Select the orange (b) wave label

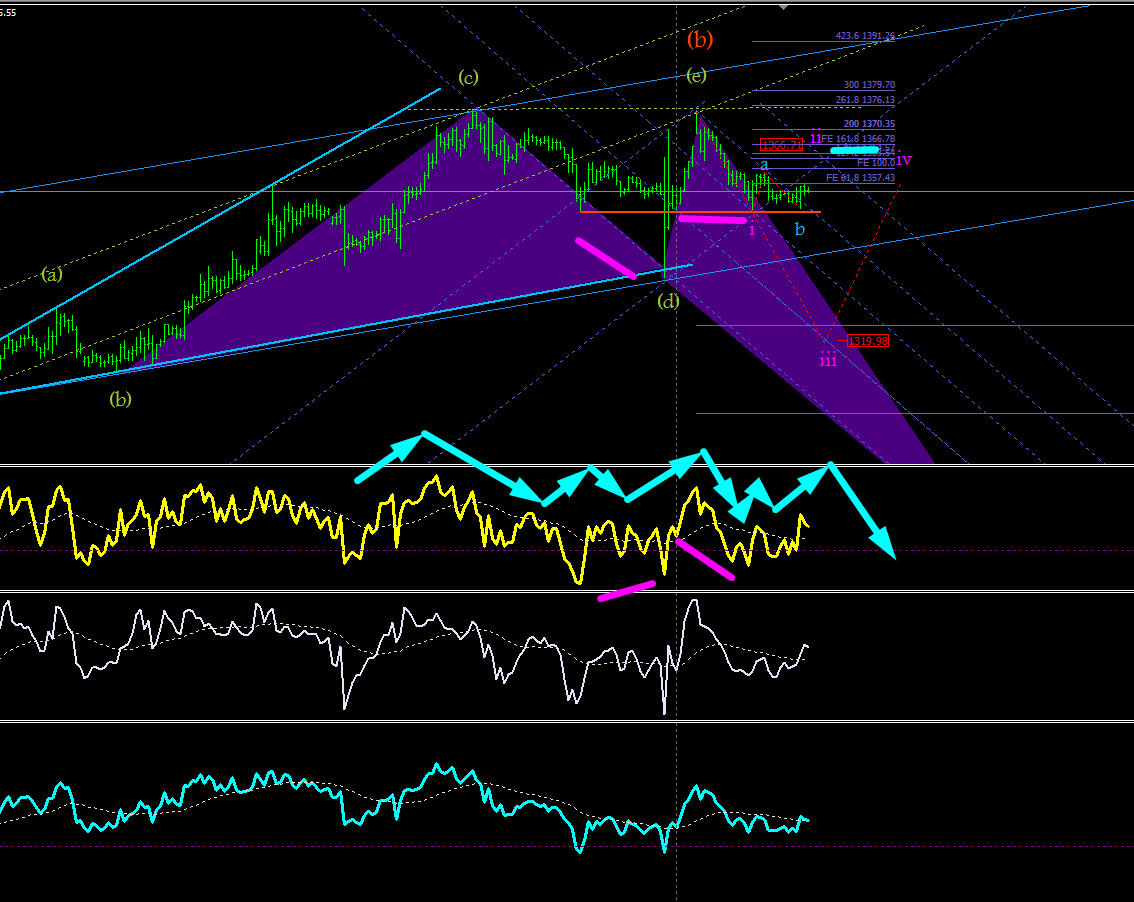pos(699,39)
